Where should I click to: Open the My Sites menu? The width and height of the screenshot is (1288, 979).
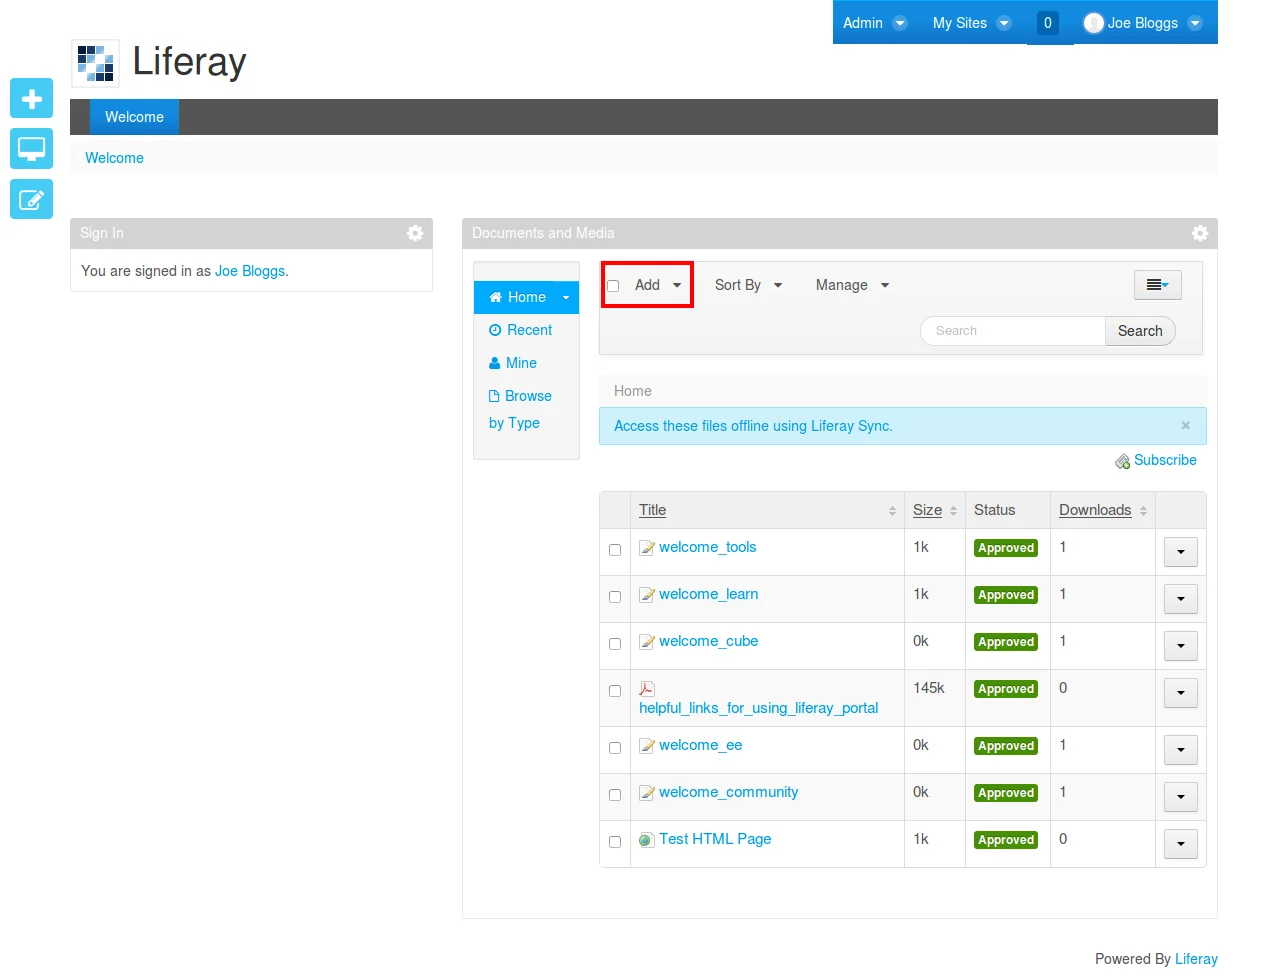click(x=971, y=23)
